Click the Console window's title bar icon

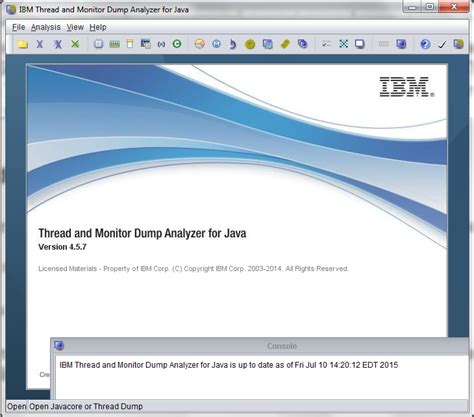point(59,345)
